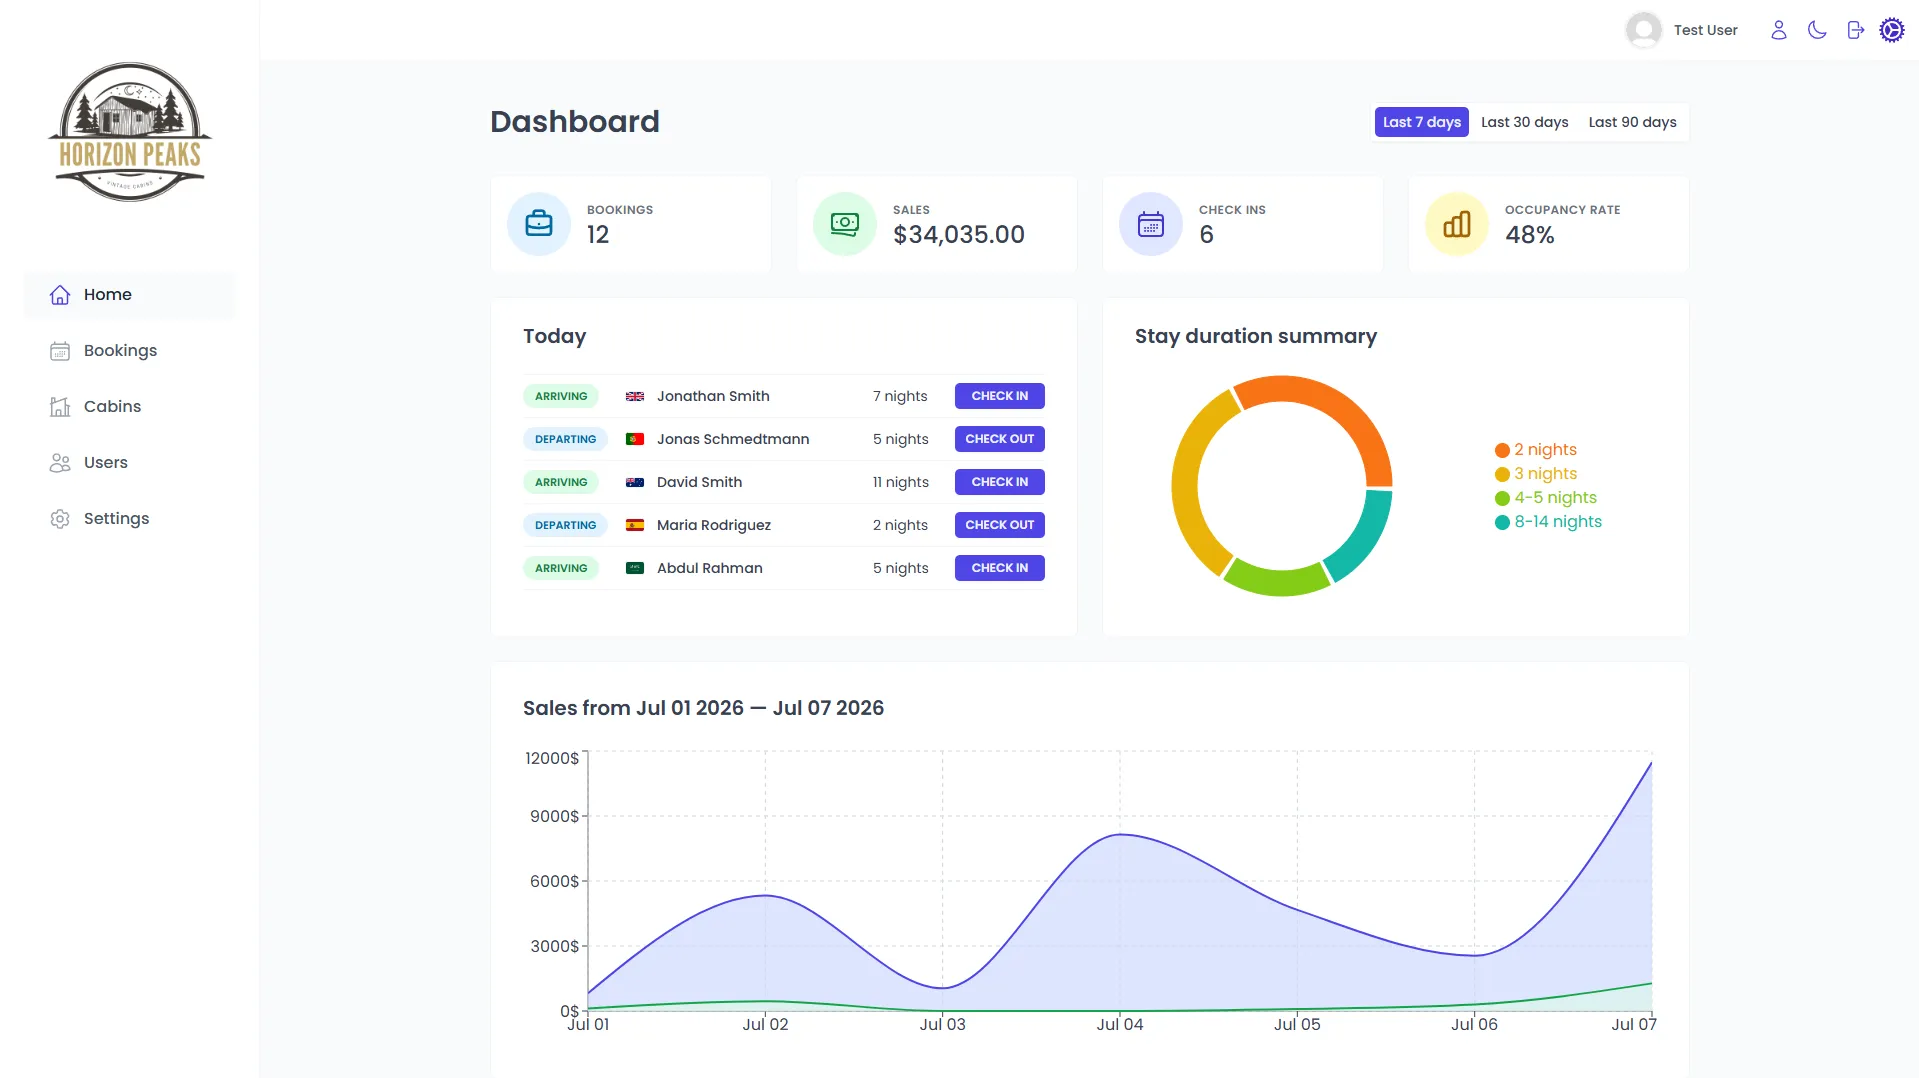Toggle dark mode with the moon icon
Screen dimensions: 1919x1078
(1817, 30)
